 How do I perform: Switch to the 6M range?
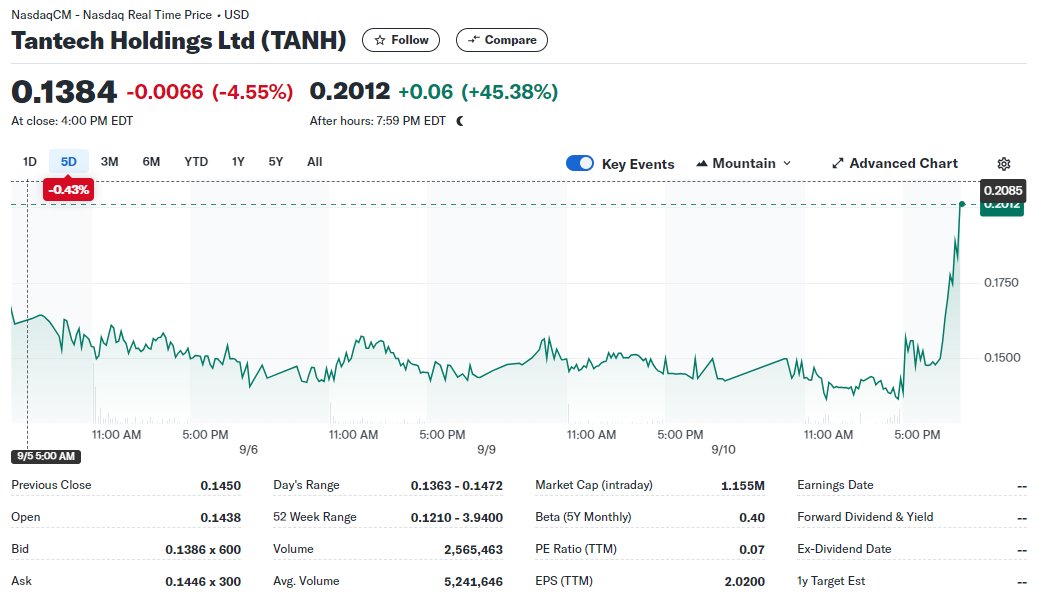(151, 162)
